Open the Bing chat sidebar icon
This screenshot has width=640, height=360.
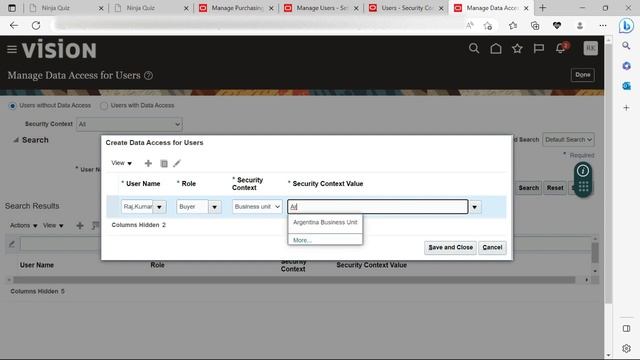click(626, 26)
